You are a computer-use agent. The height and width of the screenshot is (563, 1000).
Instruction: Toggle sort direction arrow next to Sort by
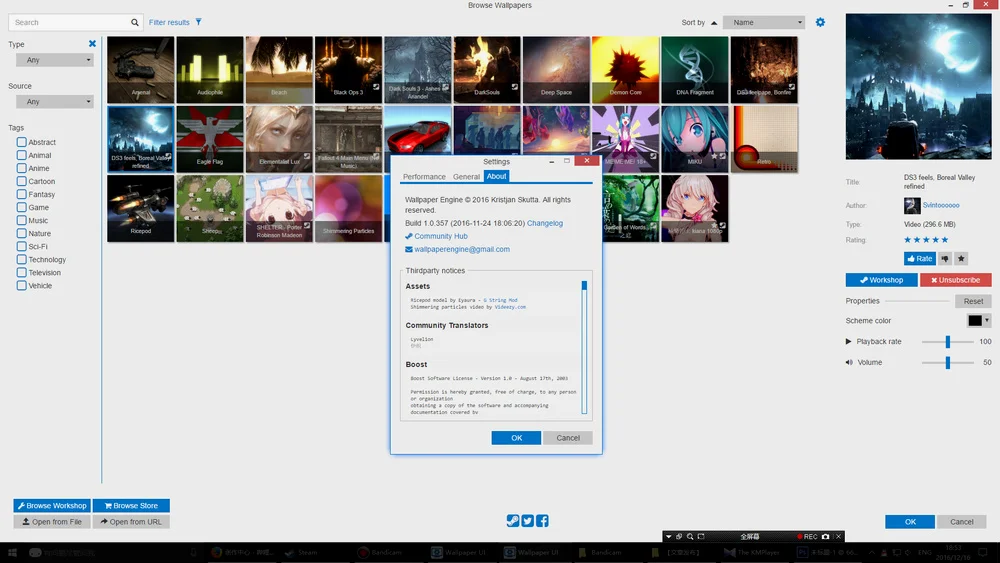click(714, 23)
